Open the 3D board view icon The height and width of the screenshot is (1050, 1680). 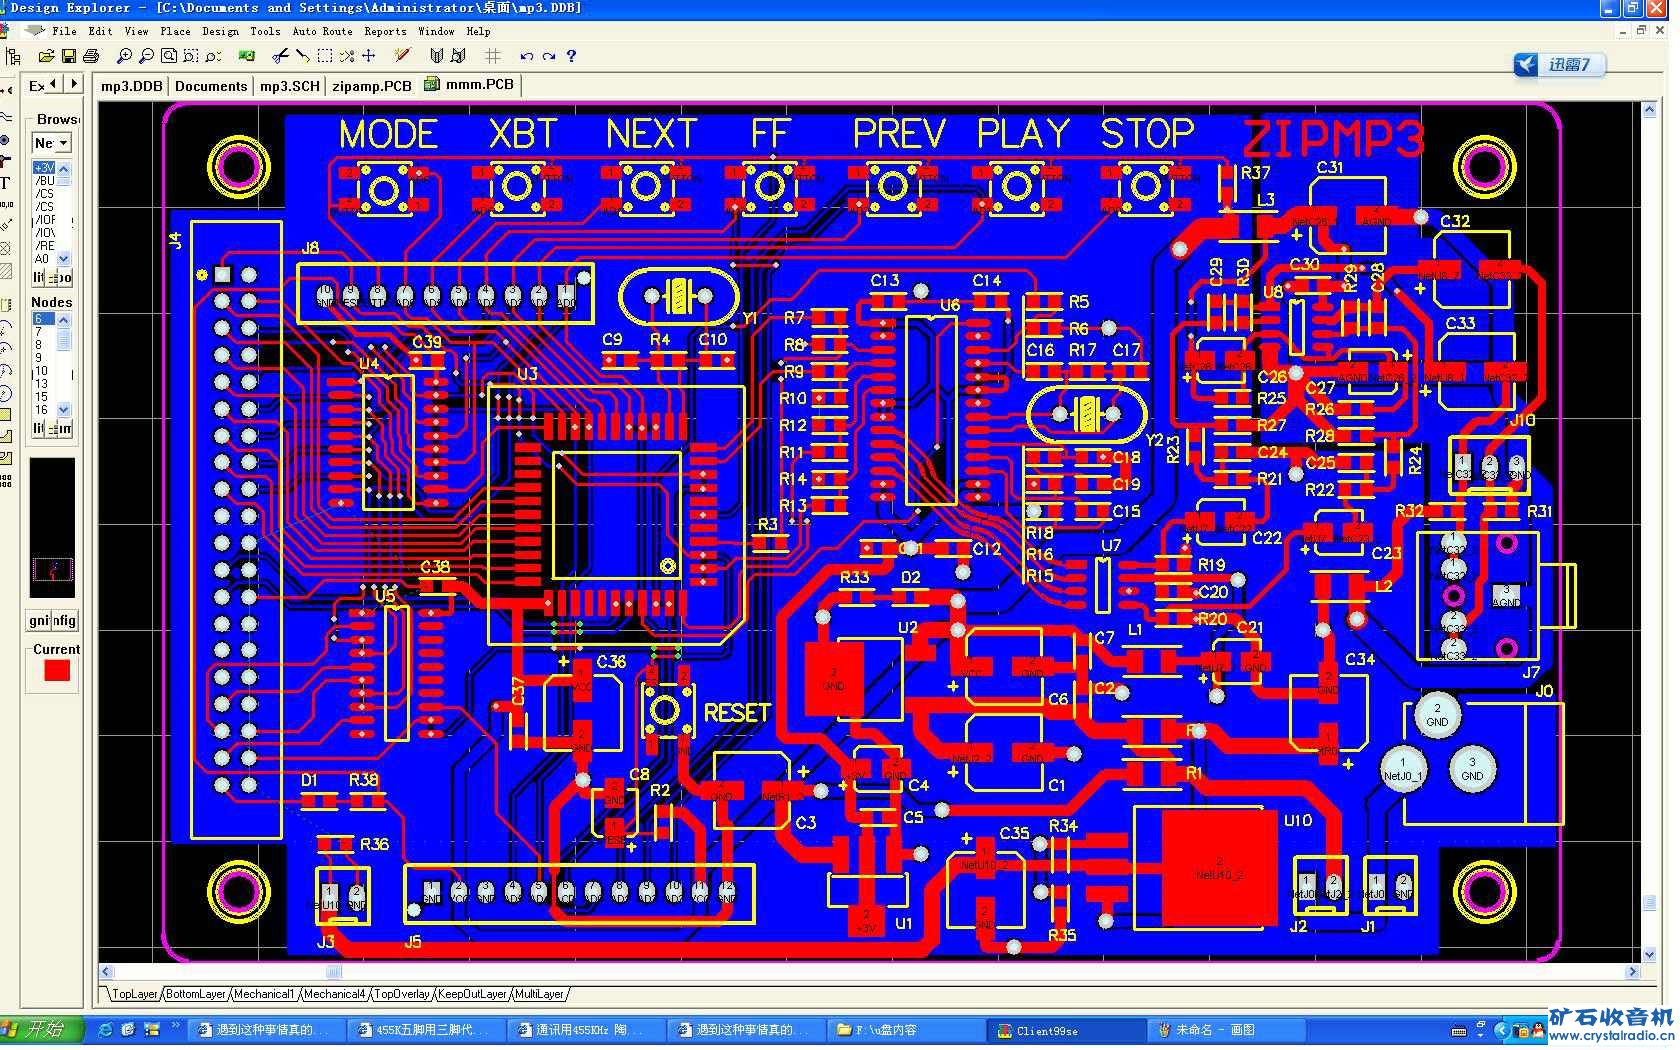[247, 57]
